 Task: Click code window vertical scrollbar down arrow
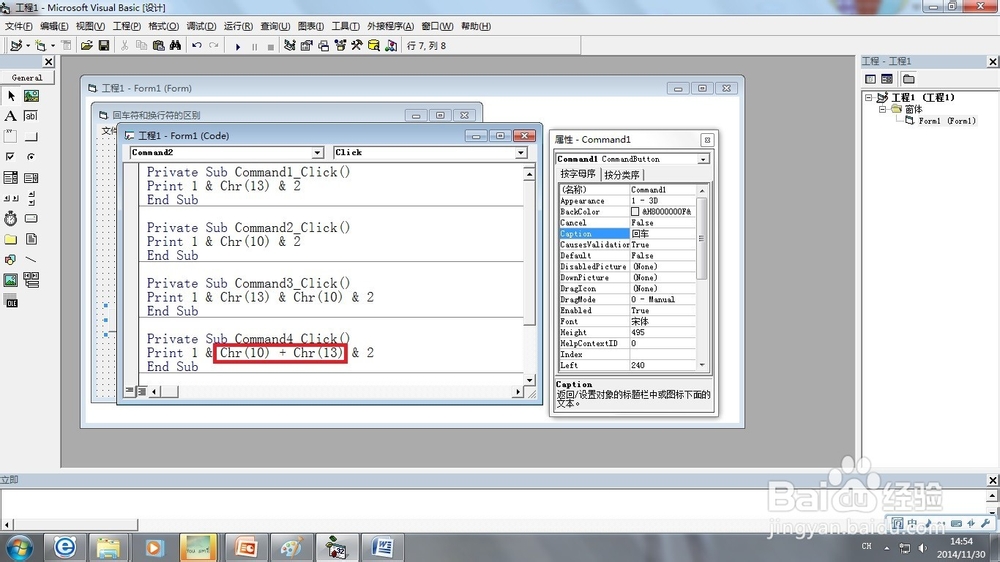pos(529,380)
